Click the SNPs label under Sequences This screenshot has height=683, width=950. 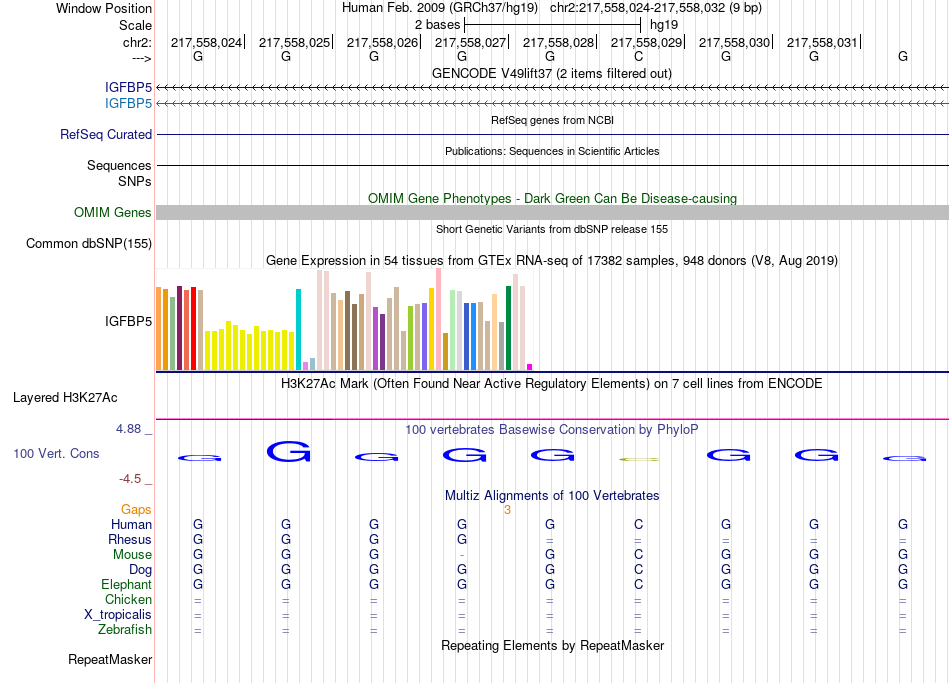pos(135,181)
